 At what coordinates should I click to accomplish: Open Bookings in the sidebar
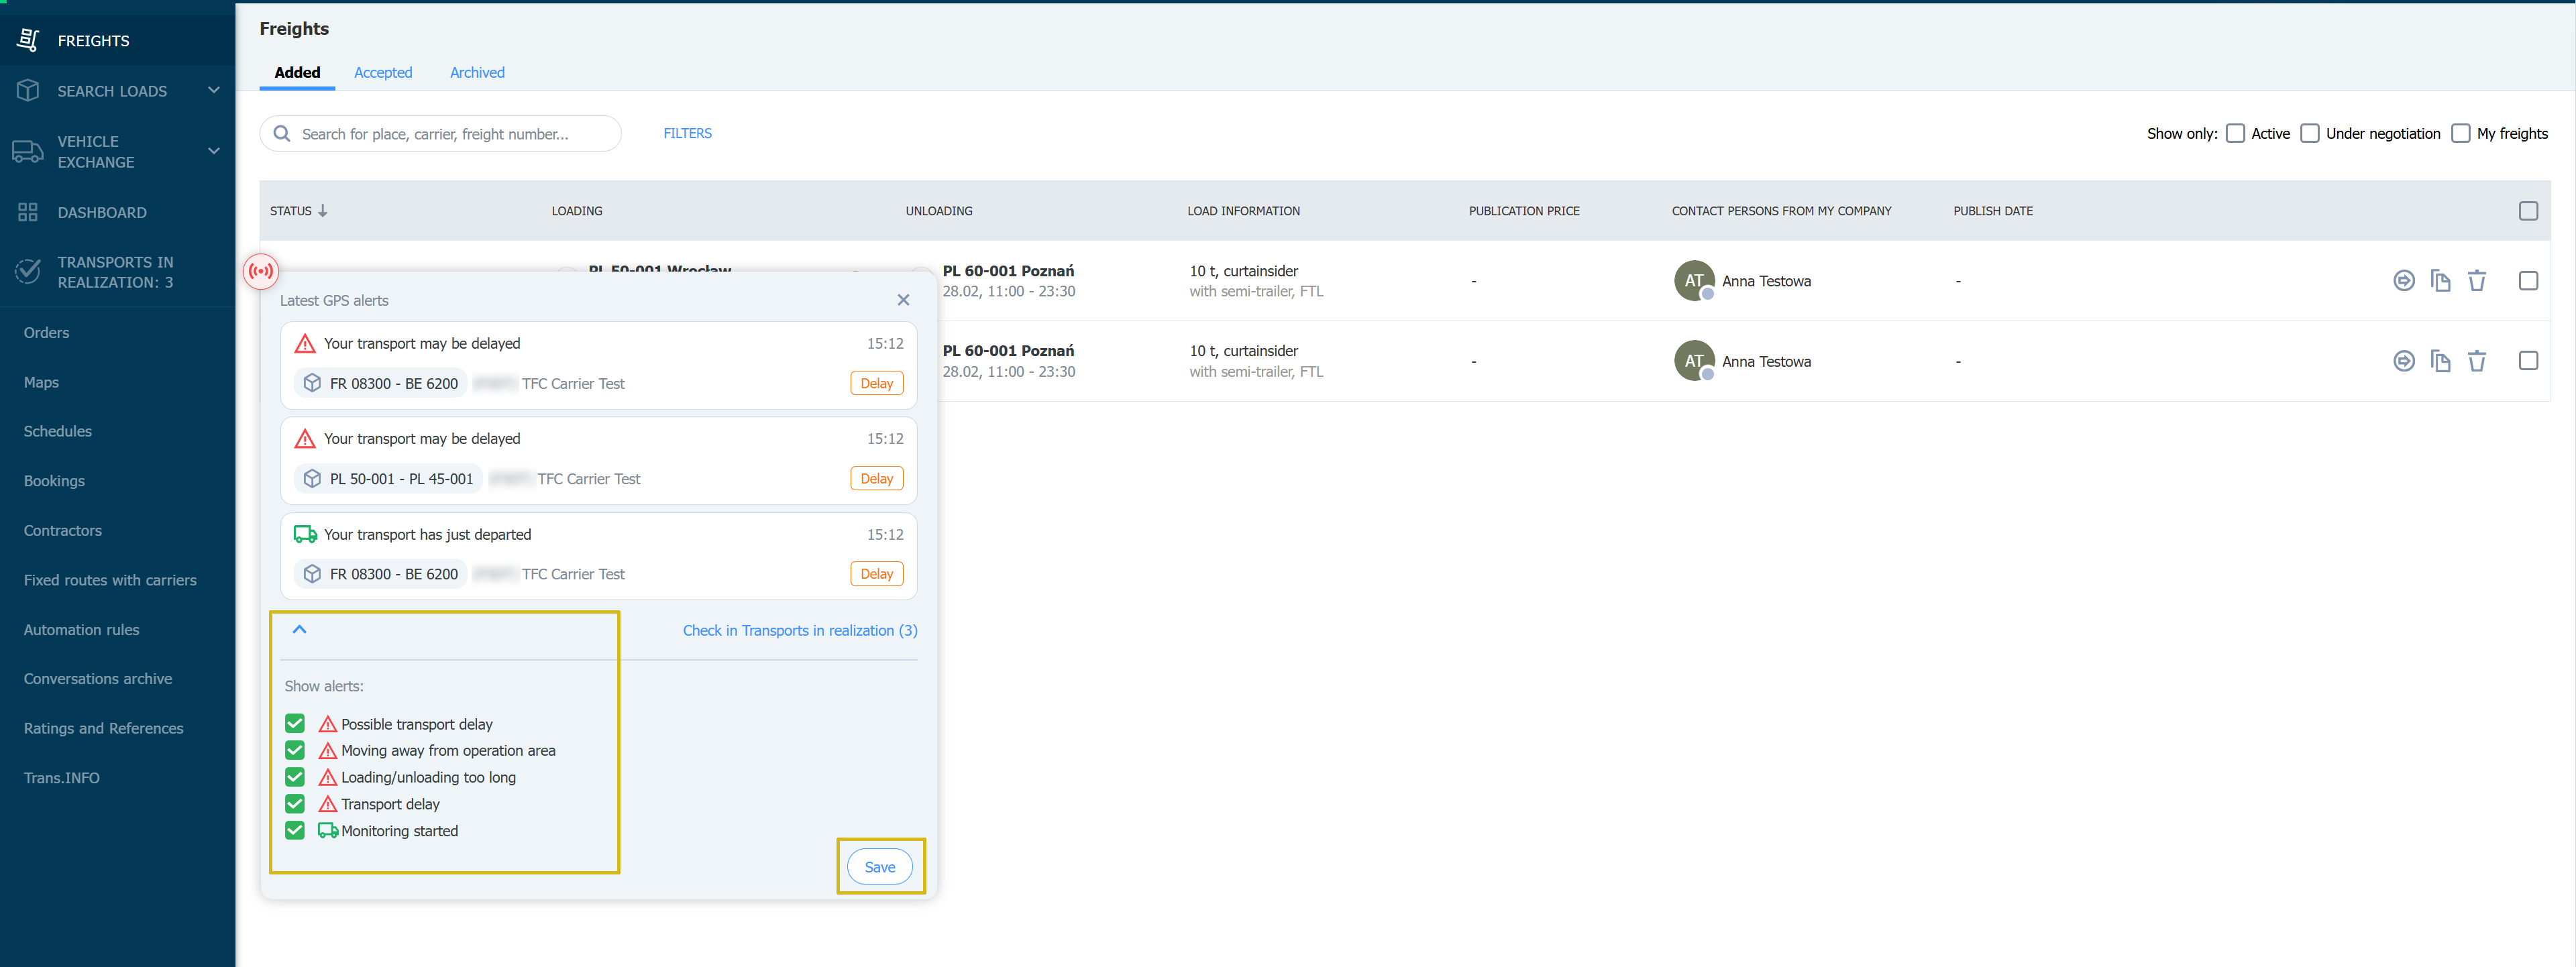coord(54,481)
